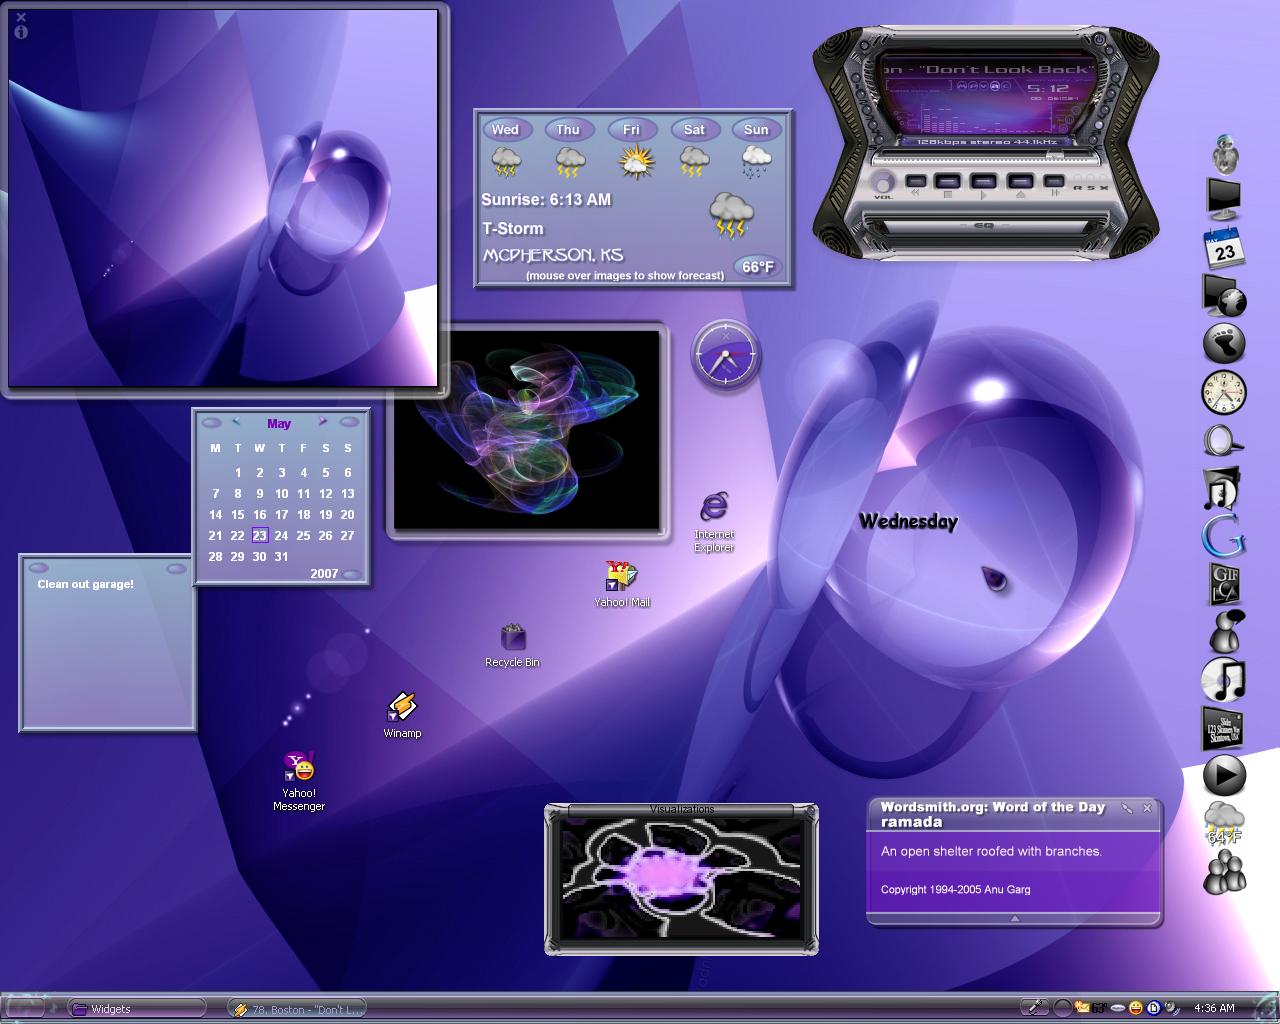
Task: Select the Recycle Bin desktop icon
Action: [512, 645]
